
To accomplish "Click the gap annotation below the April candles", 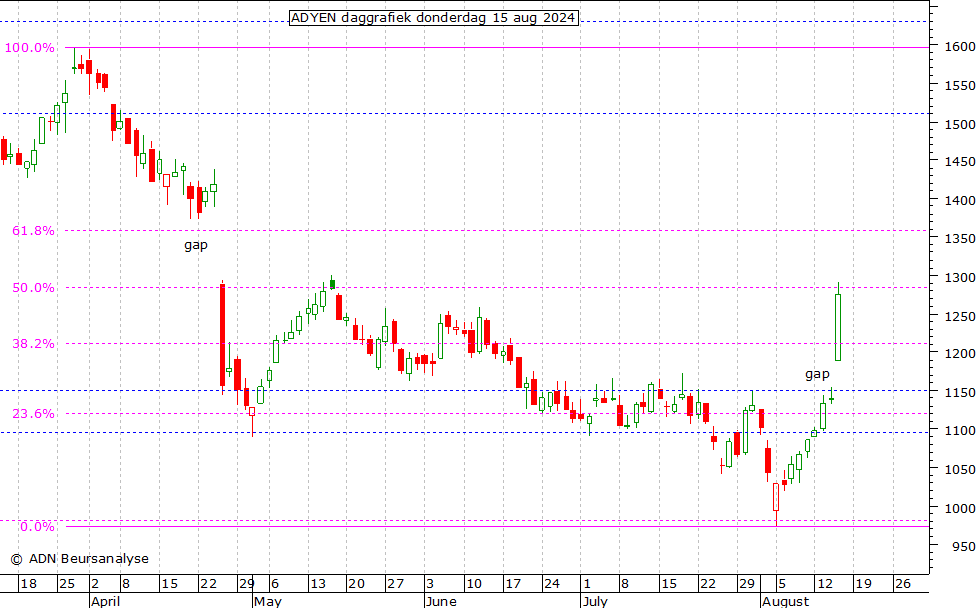I will [x=196, y=246].
